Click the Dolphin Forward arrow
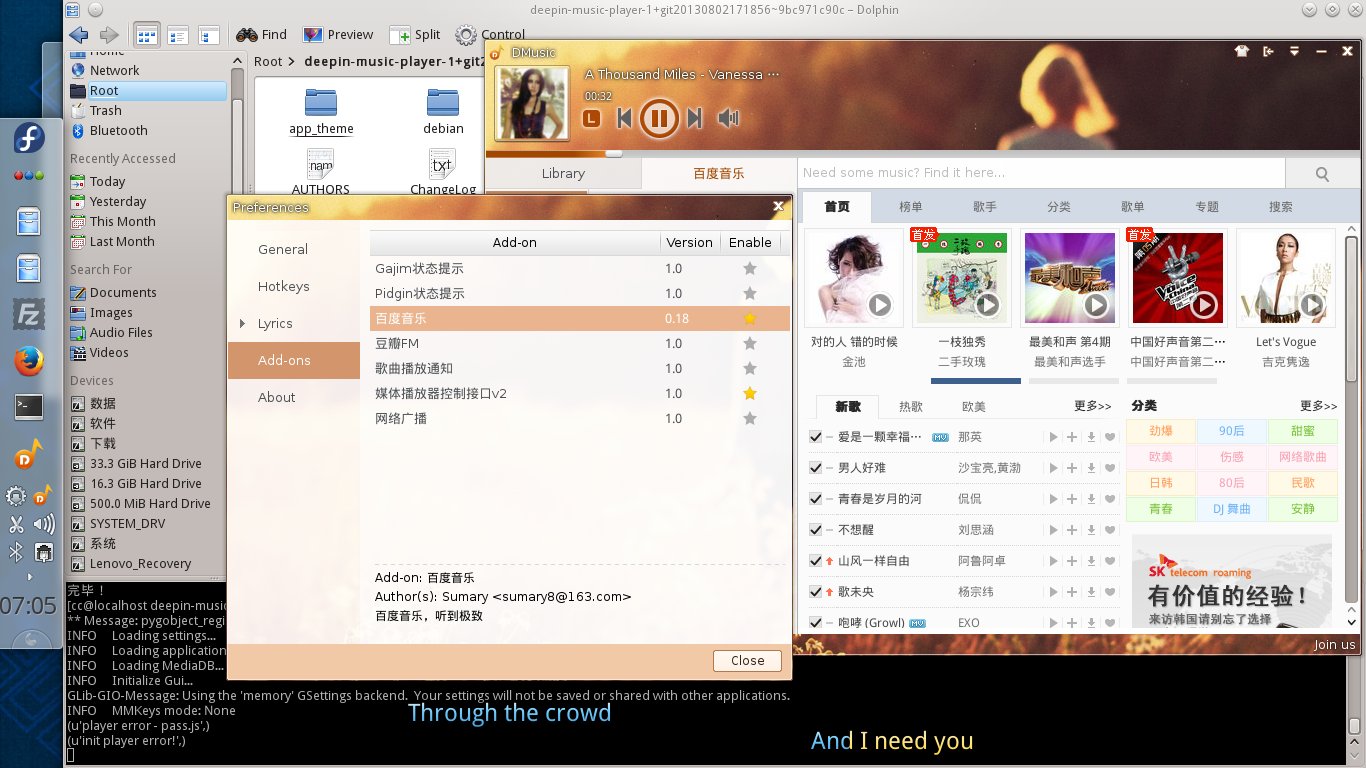 click(x=109, y=35)
